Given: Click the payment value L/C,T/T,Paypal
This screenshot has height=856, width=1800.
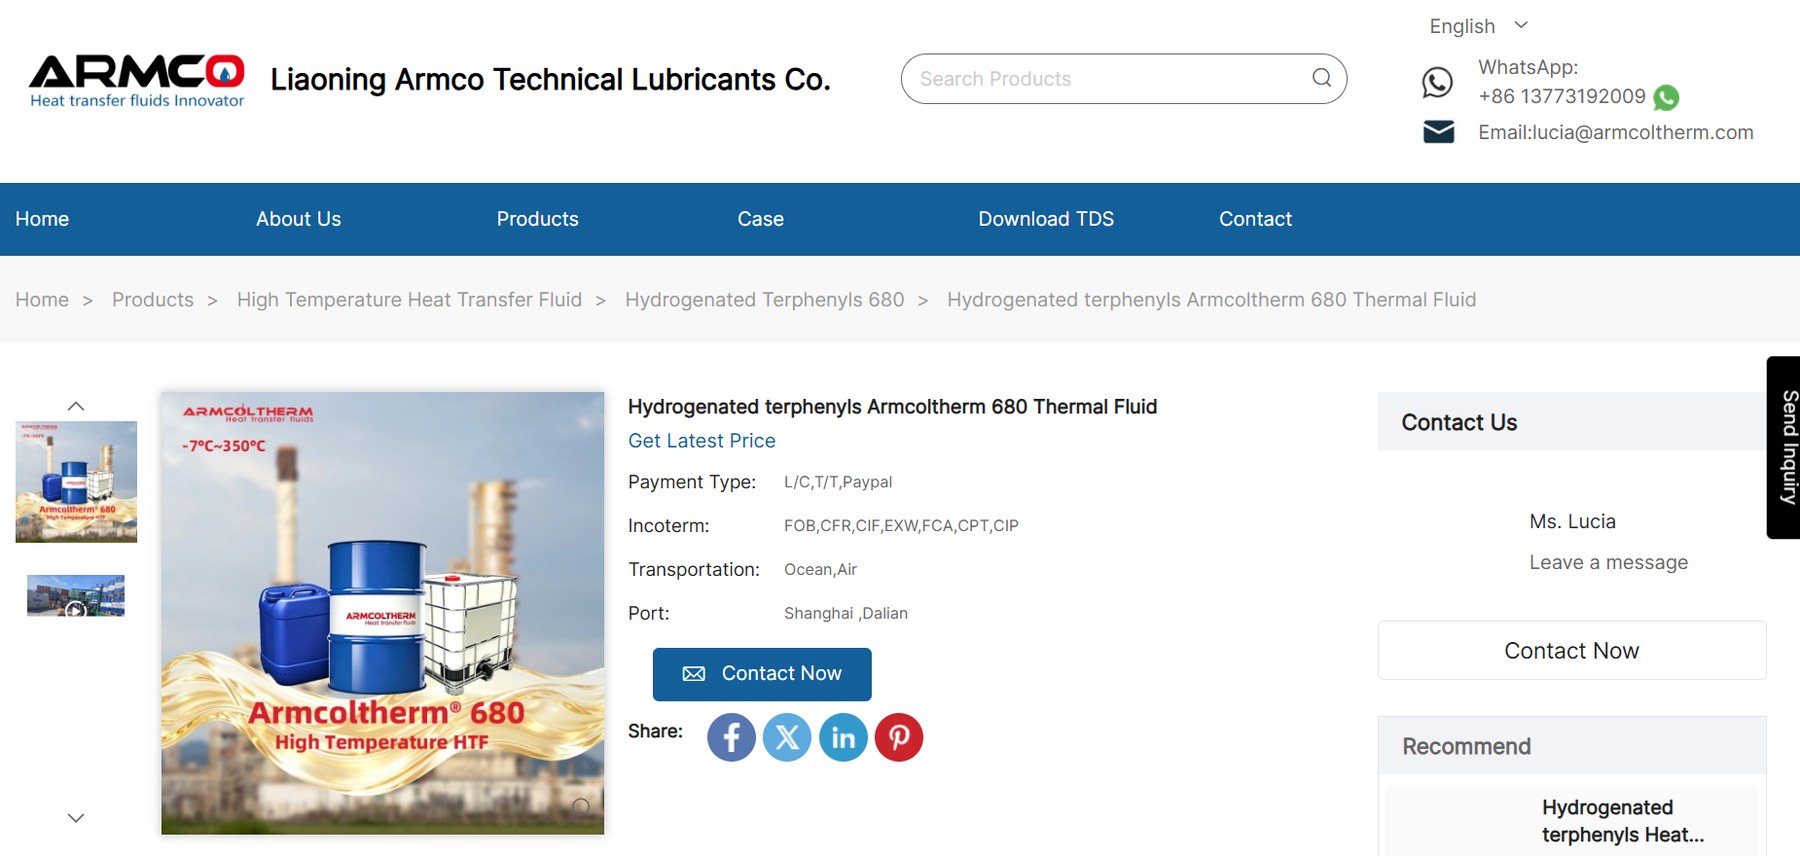Looking at the screenshot, I should (838, 482).
